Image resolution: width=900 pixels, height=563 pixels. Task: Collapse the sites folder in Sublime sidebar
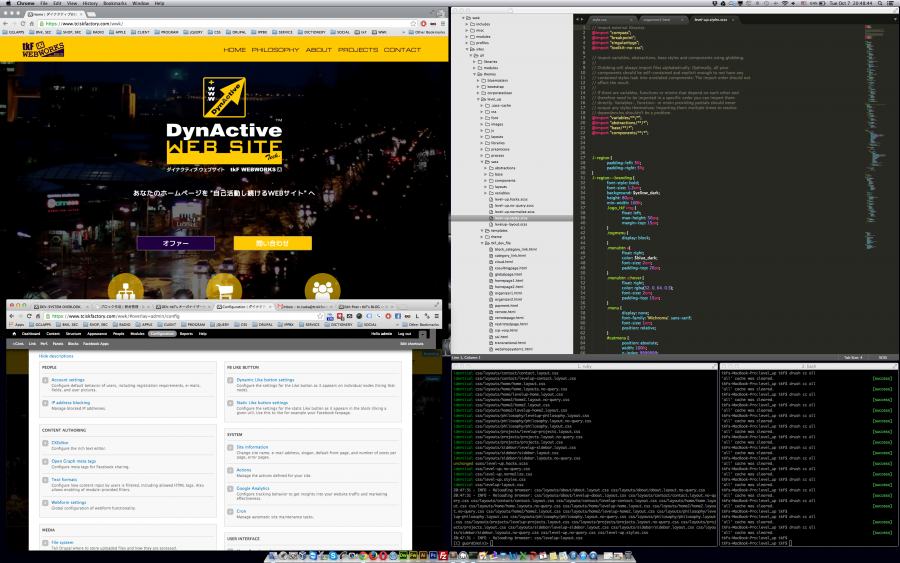pyautogui.click(x=467, y=49)
